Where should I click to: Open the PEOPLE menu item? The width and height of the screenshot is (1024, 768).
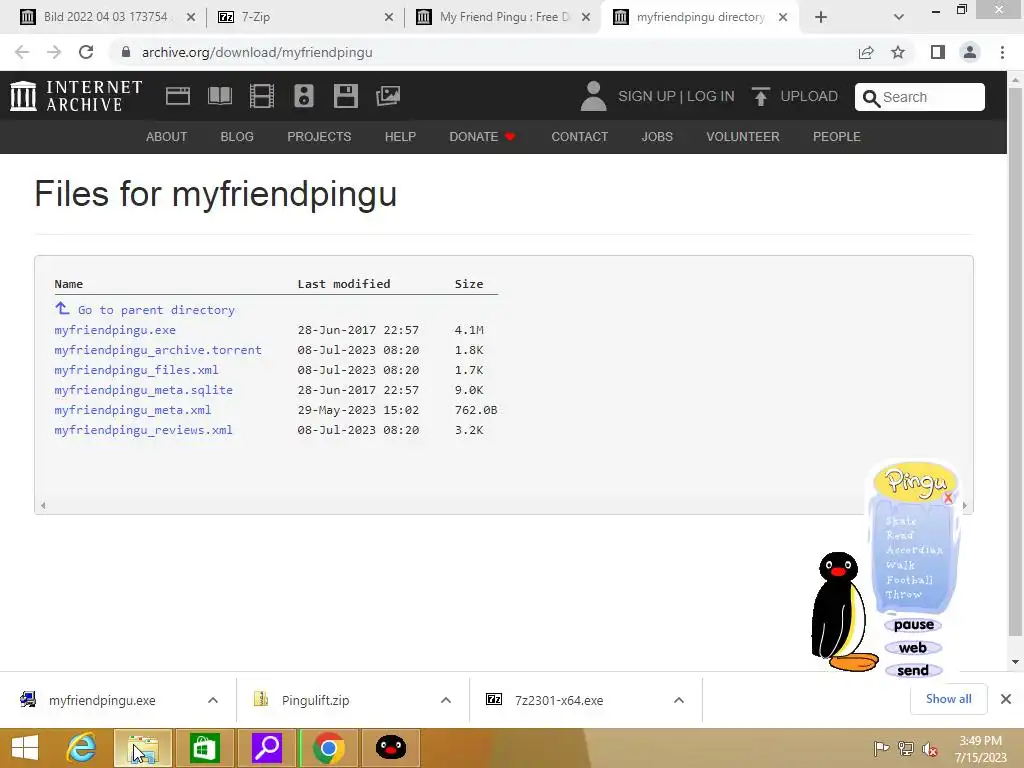tap(837, 136)
